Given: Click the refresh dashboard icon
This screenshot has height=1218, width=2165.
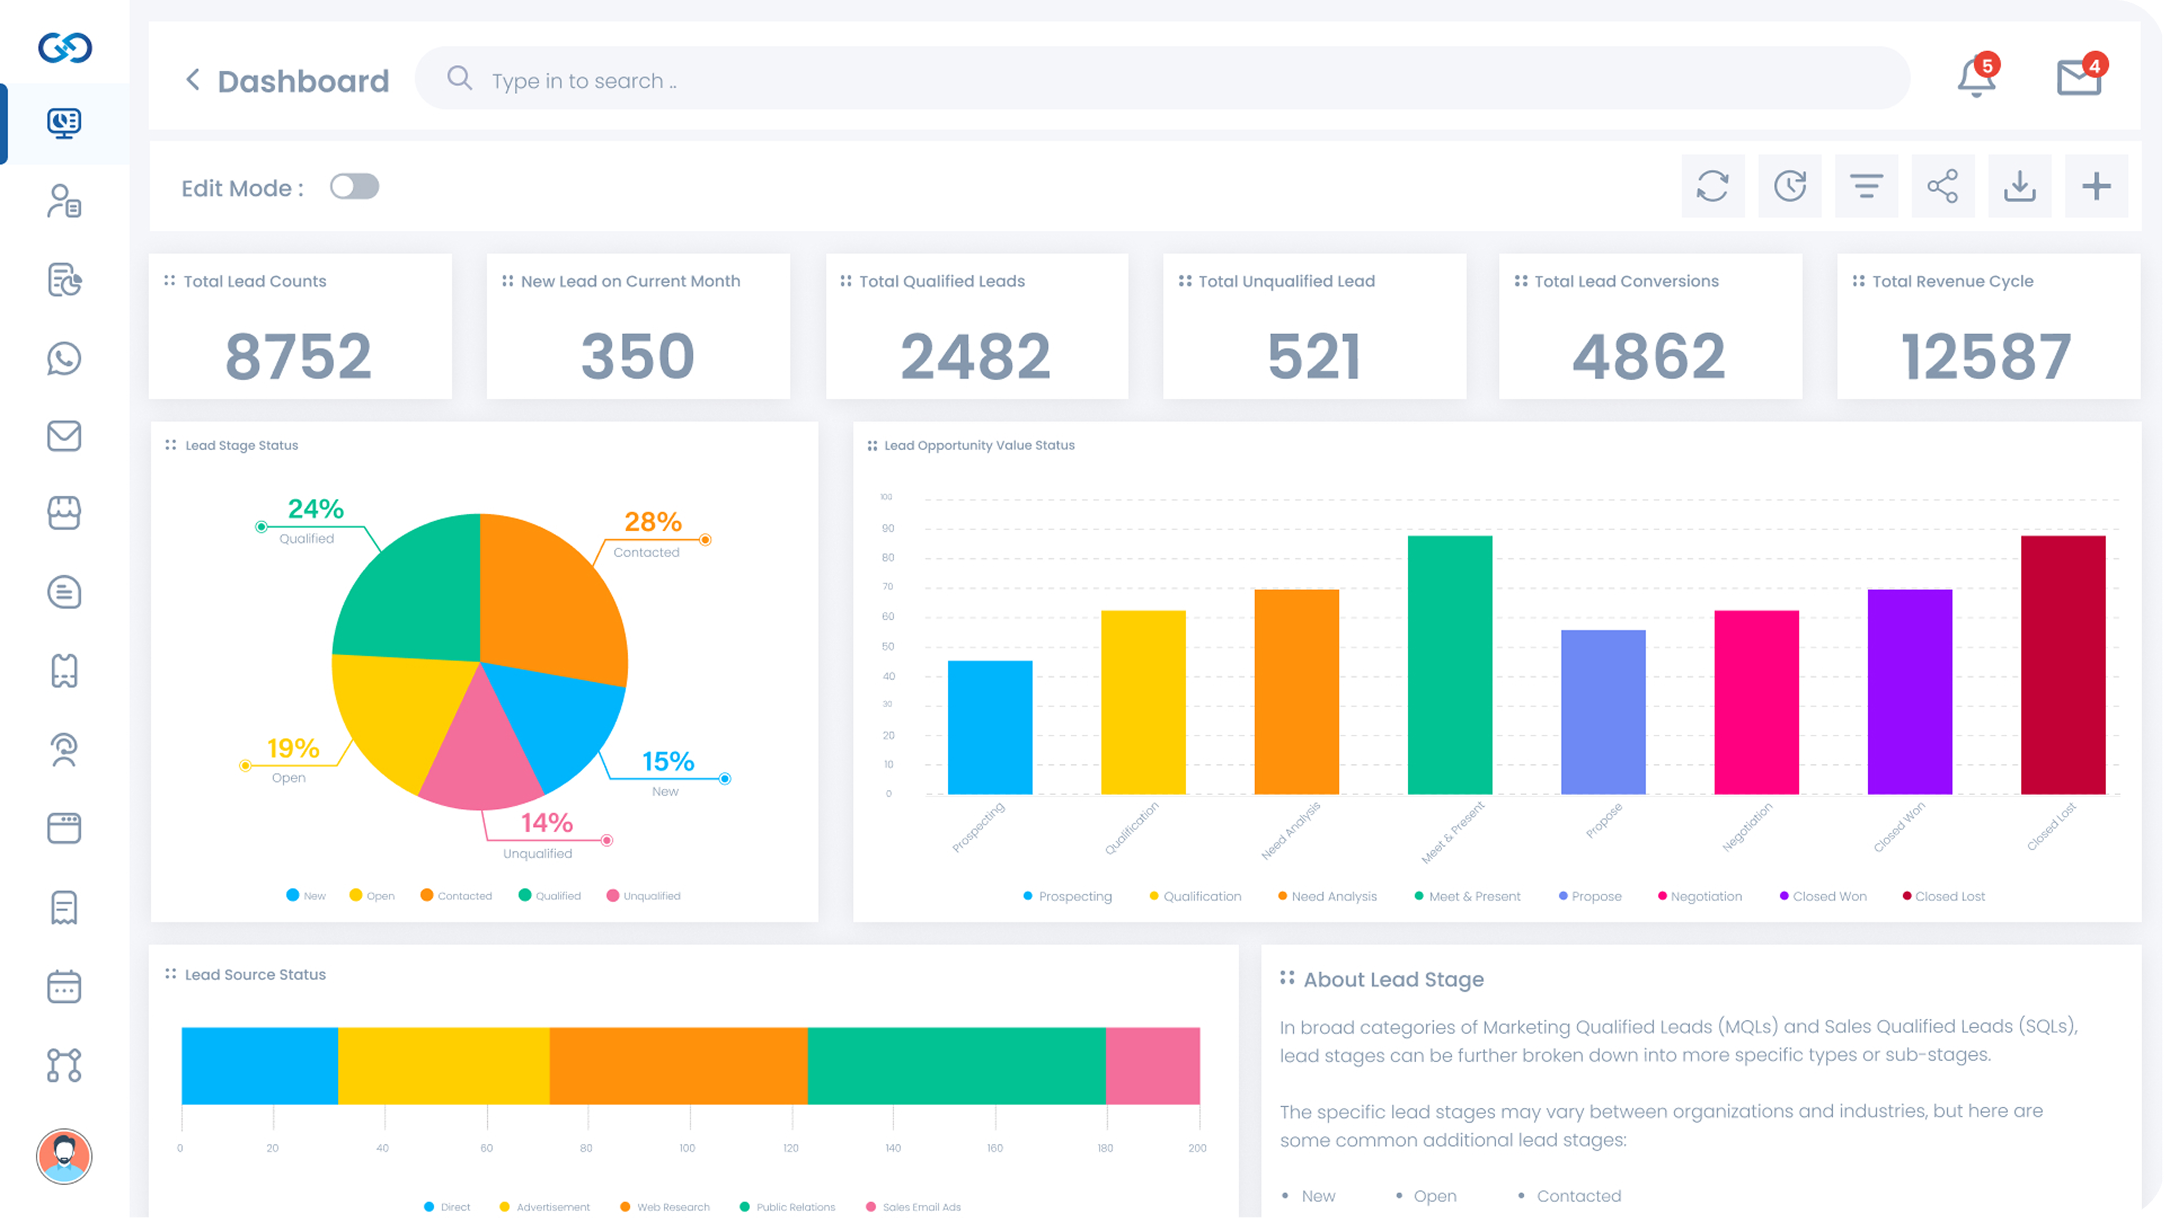Looking at the screenshot, I should tap(1712, 186).
